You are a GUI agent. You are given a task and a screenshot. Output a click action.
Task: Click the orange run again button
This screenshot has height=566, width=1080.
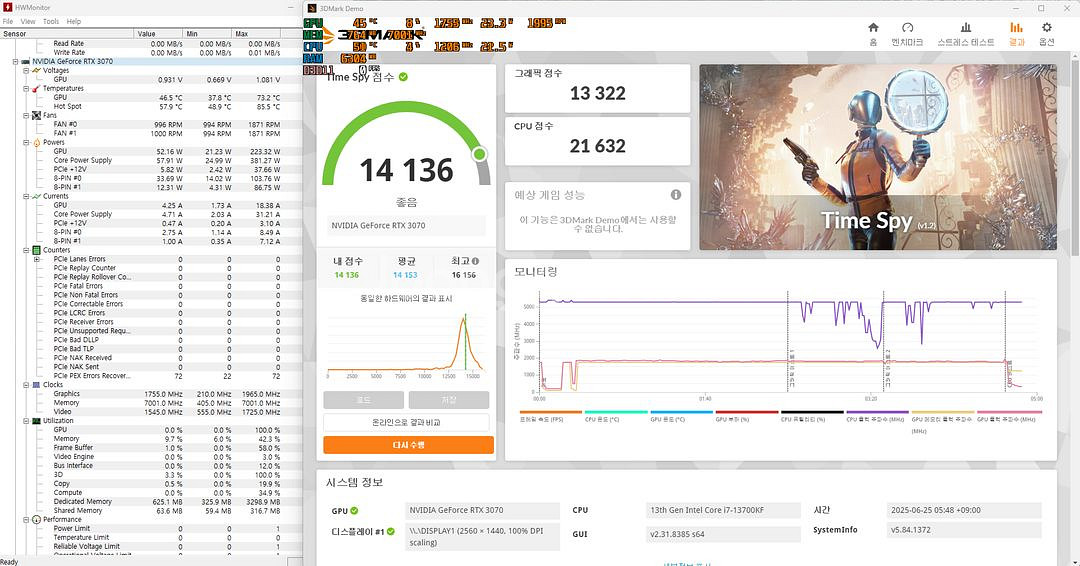point(408,445)
